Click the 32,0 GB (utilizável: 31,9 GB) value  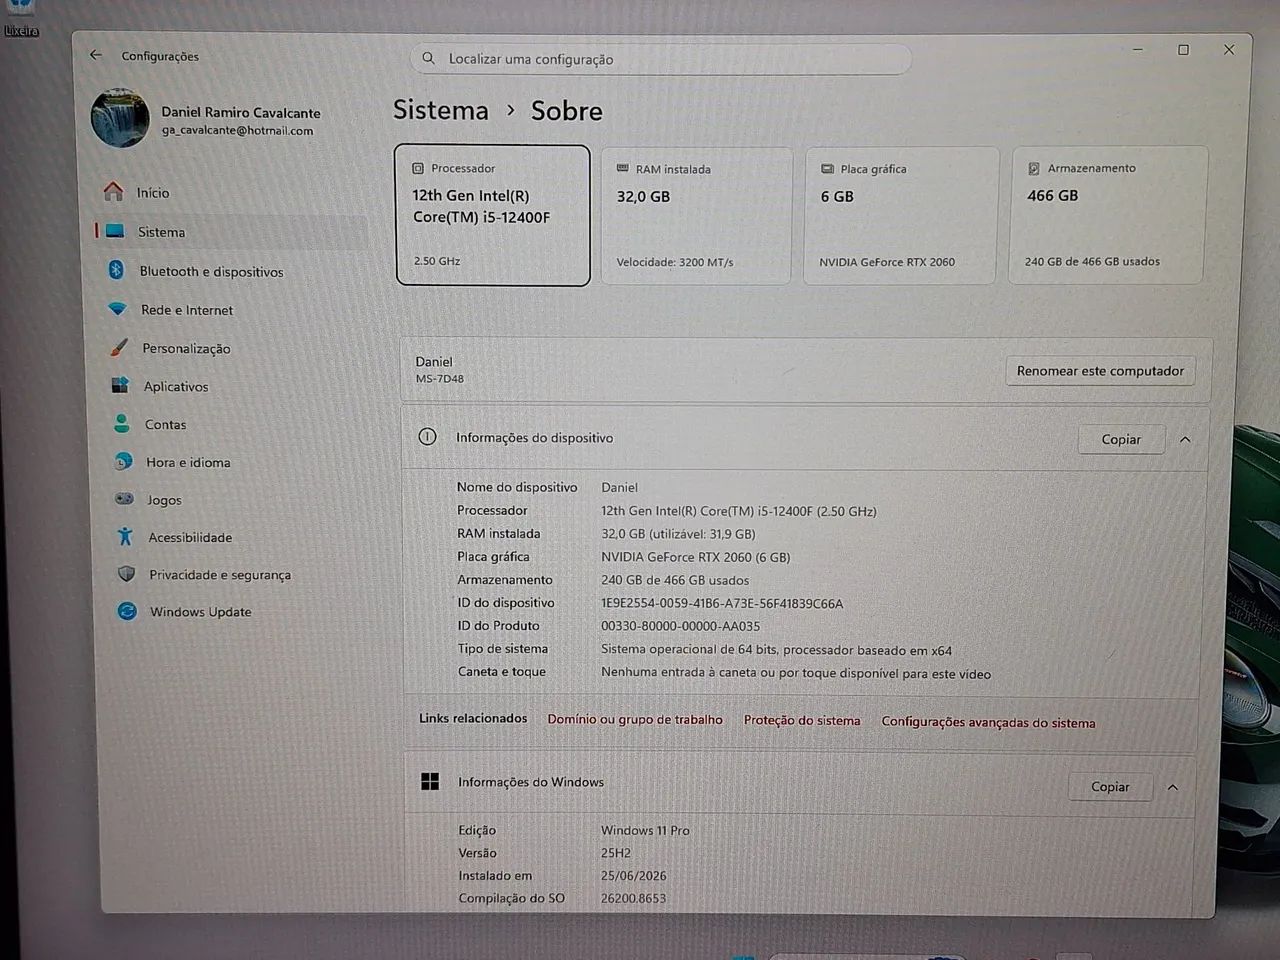[678, 534]
